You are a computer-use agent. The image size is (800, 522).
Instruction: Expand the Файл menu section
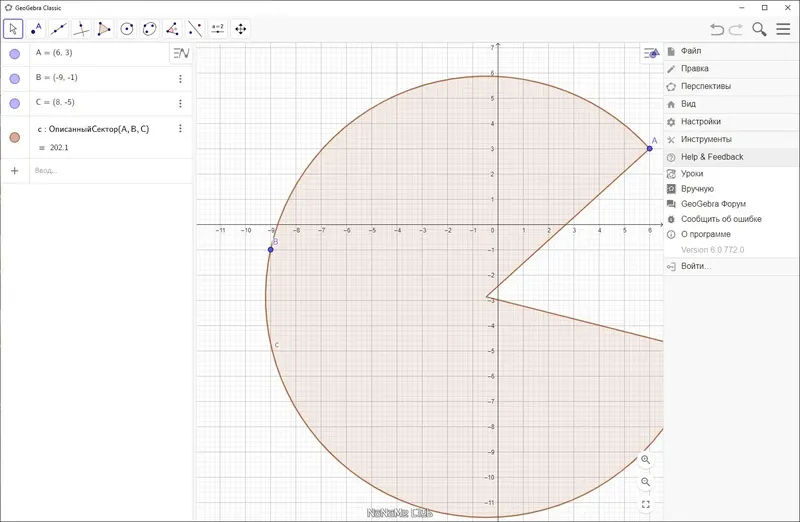(x=690, y=51)
